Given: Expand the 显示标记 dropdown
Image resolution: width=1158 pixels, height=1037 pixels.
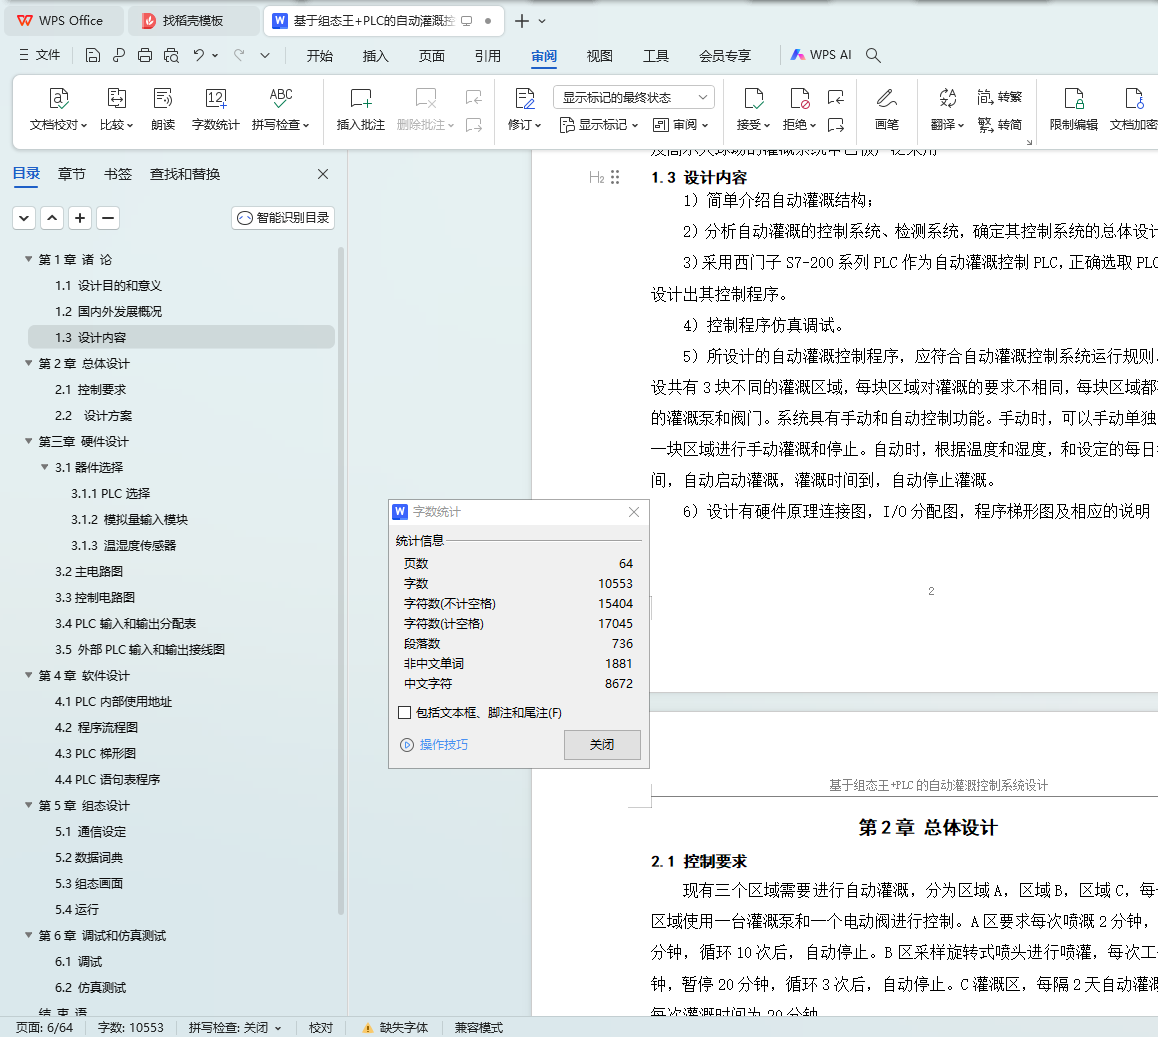Looking at the screenshot, I should pos(601,125).
